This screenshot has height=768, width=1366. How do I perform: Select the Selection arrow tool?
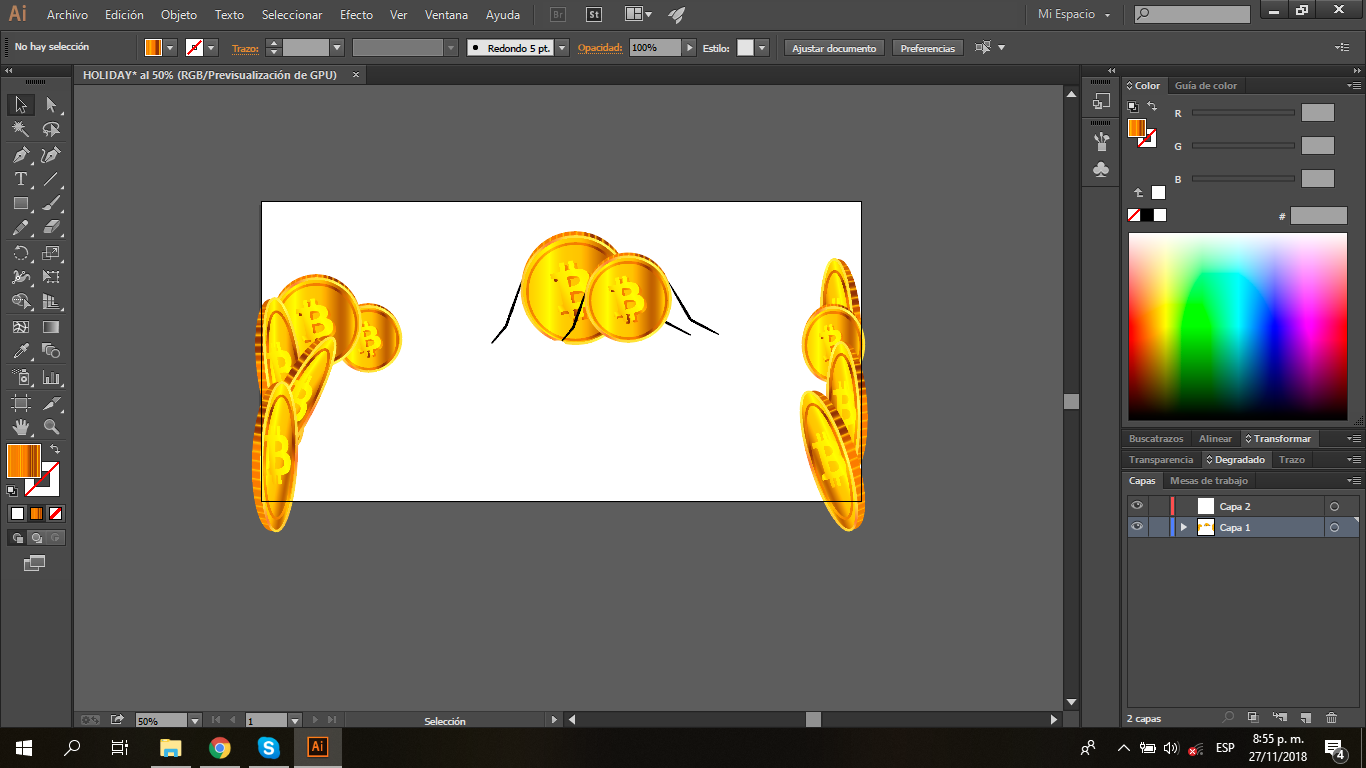(x=20, y=105)
